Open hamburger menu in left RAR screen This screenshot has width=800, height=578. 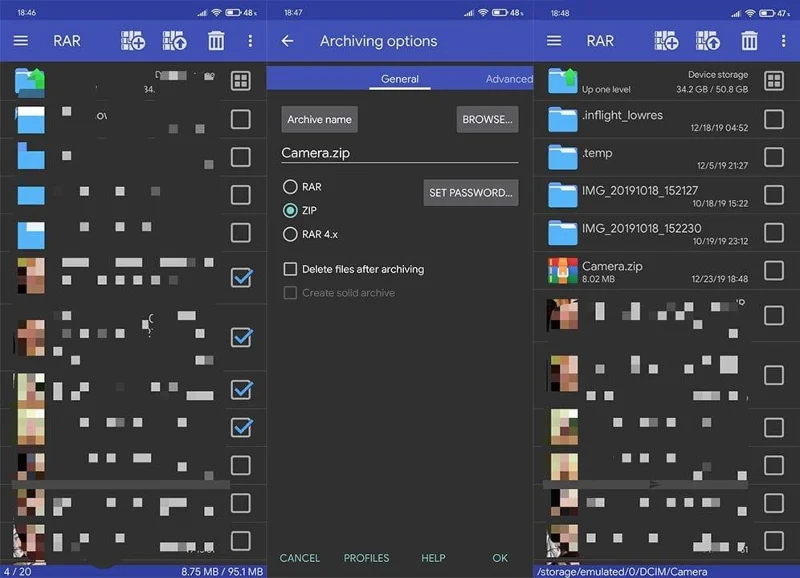21,41
